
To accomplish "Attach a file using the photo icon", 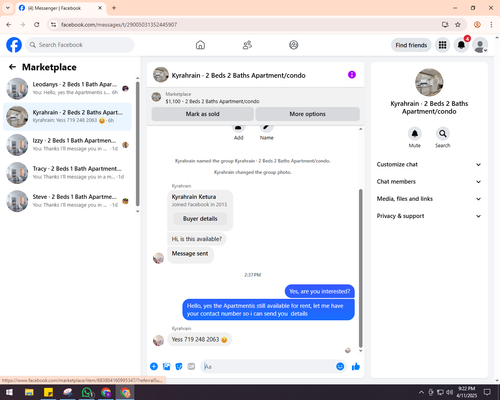I will pyautogui.click(x=166, y=367).
